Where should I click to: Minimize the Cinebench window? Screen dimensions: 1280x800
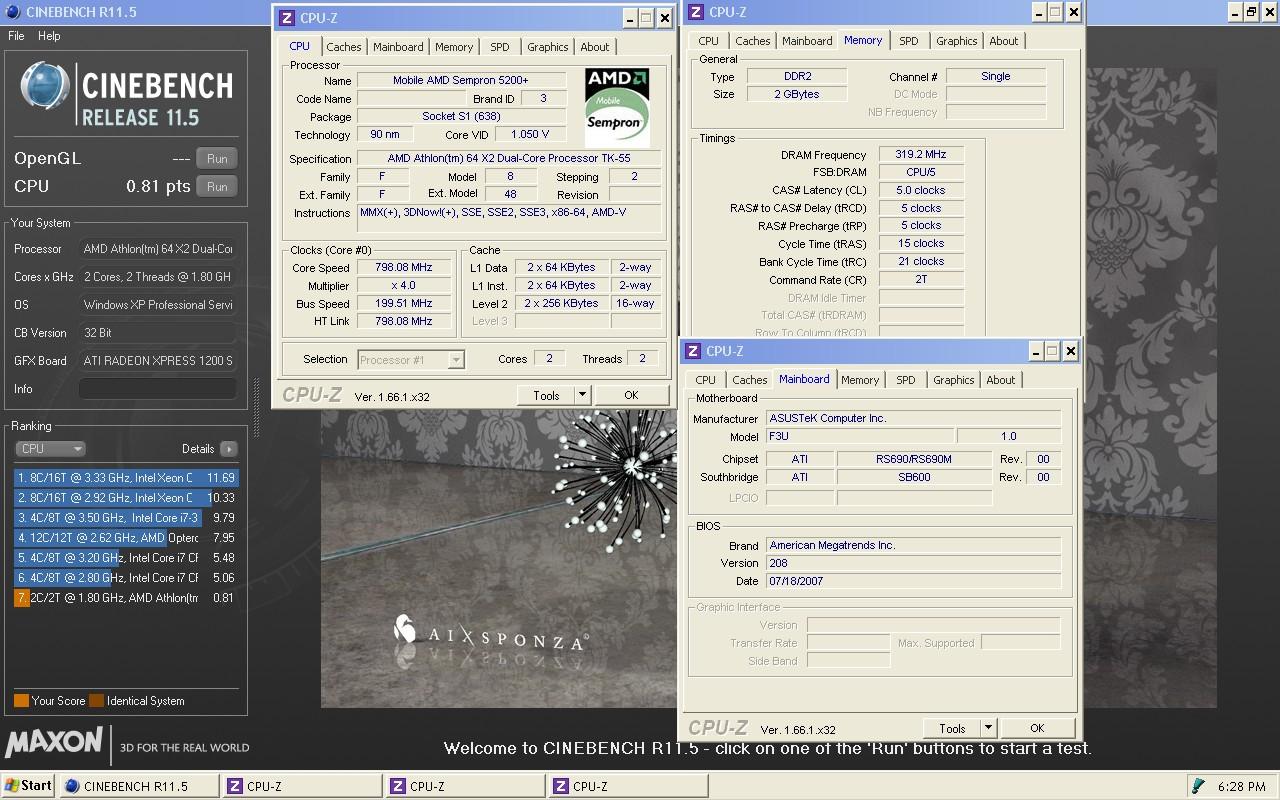click(x=1233, y=12)
